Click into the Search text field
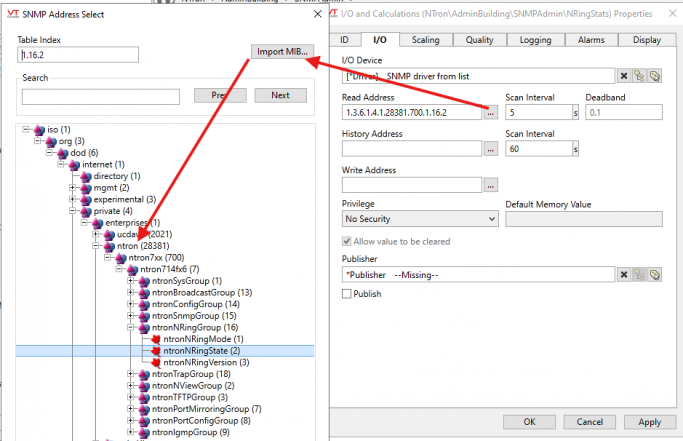683x441 pixels. [100, 97]
